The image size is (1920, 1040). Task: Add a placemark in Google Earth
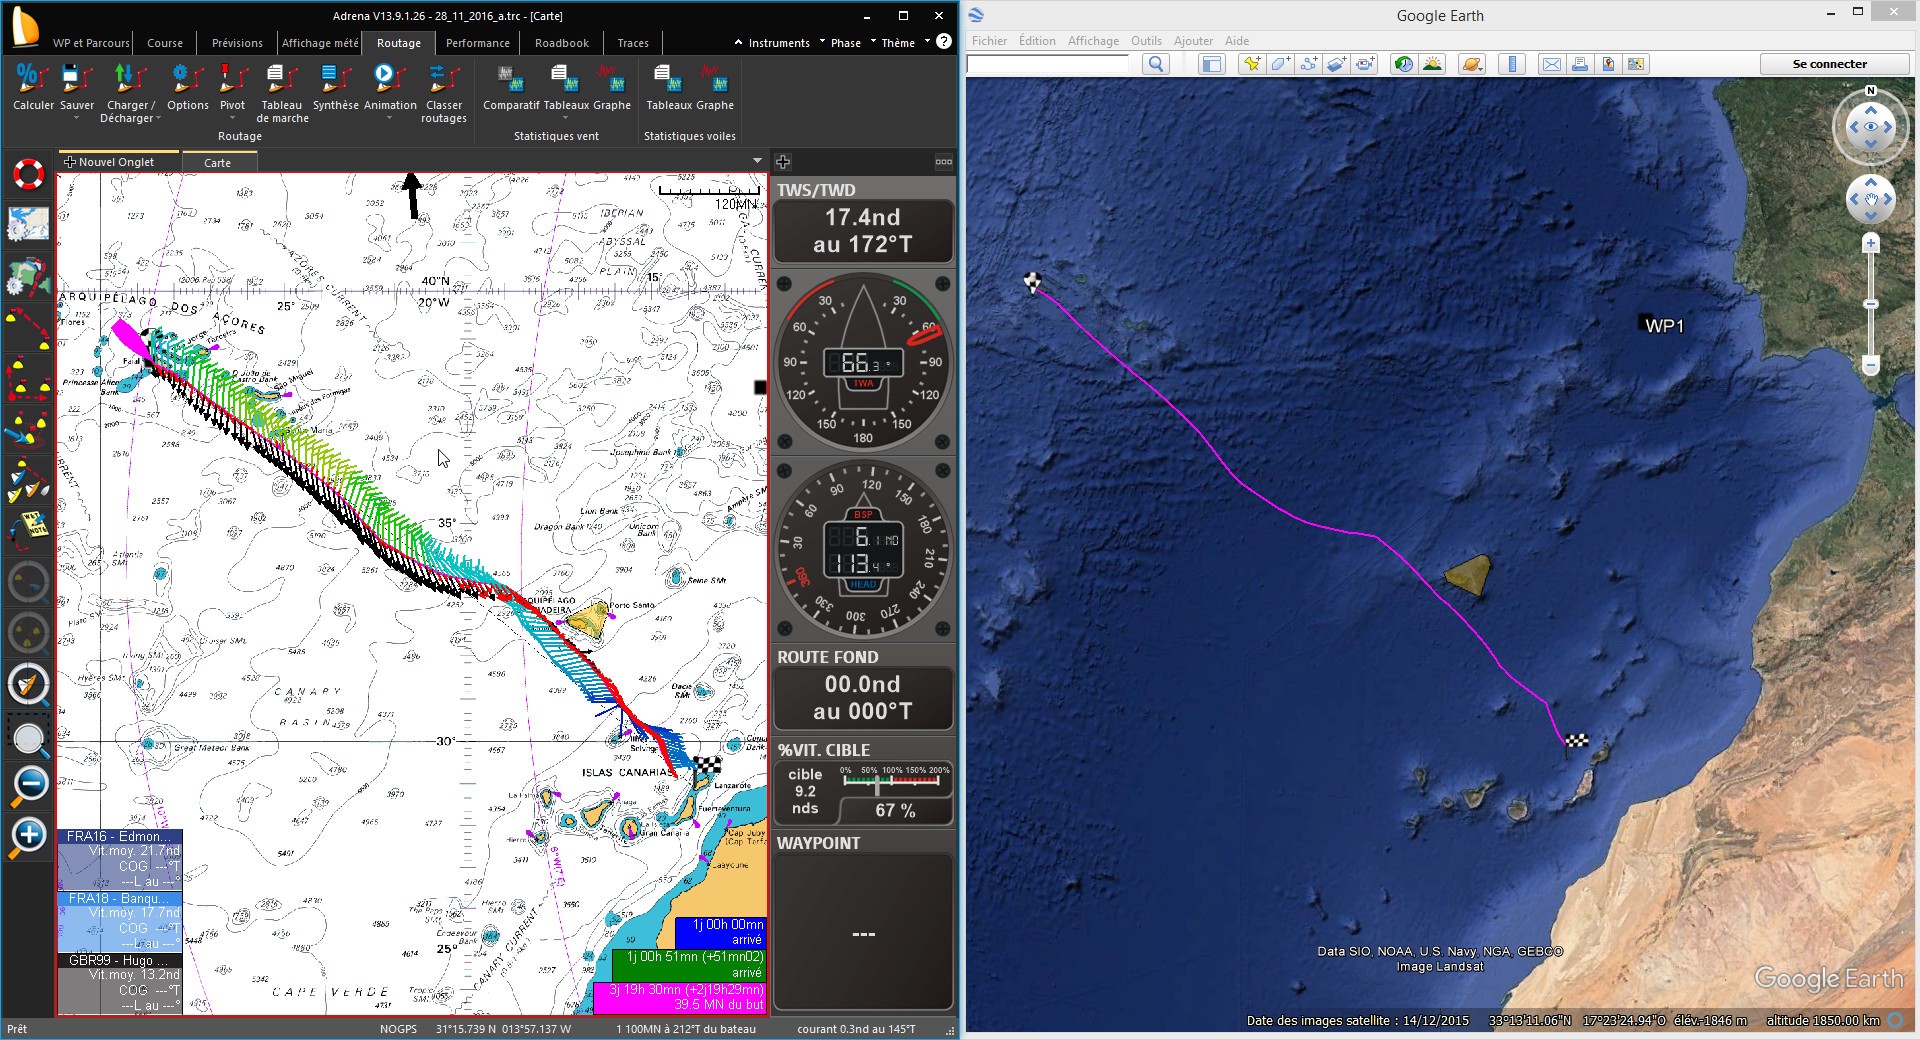click(1250, 64)
